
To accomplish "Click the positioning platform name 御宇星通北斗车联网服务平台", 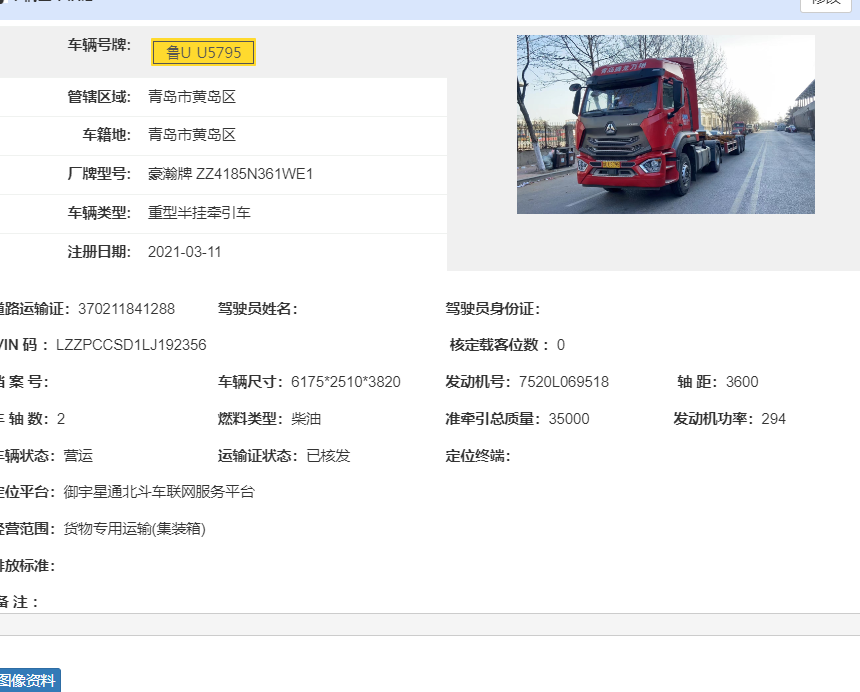I will [x=159, y=492].
